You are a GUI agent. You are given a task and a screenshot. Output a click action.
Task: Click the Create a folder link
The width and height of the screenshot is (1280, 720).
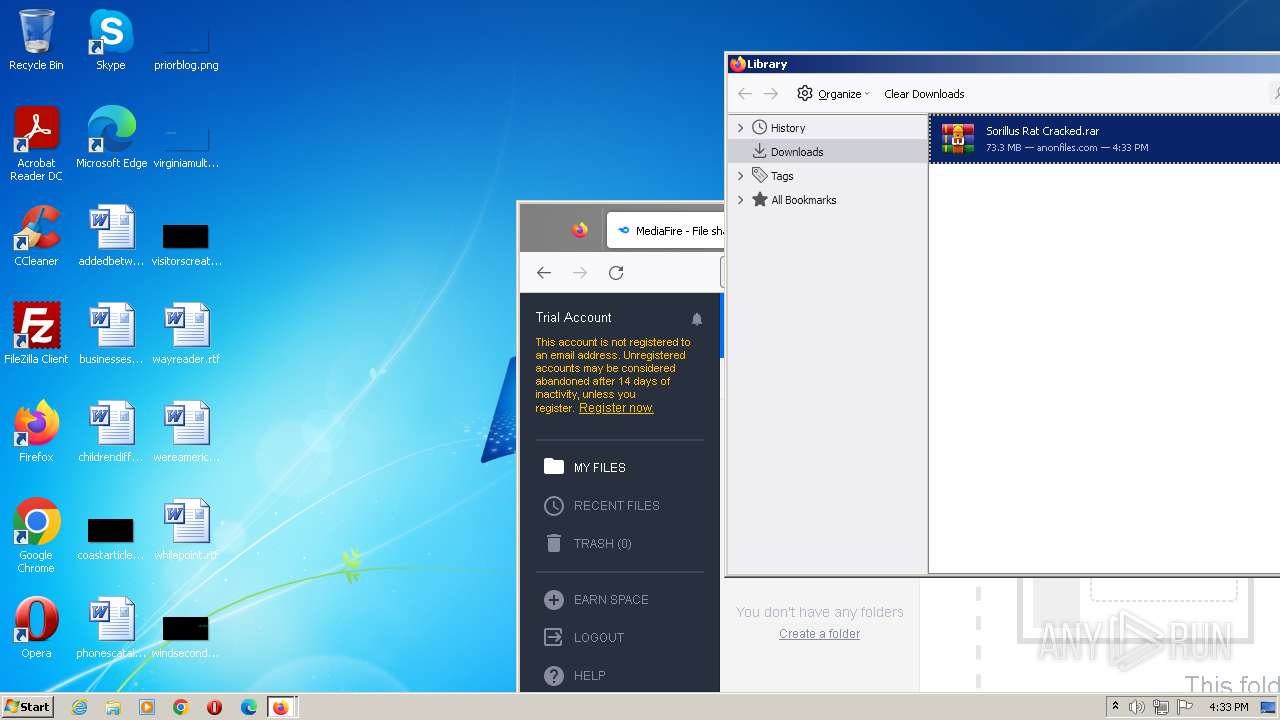[x=819, y=634]
